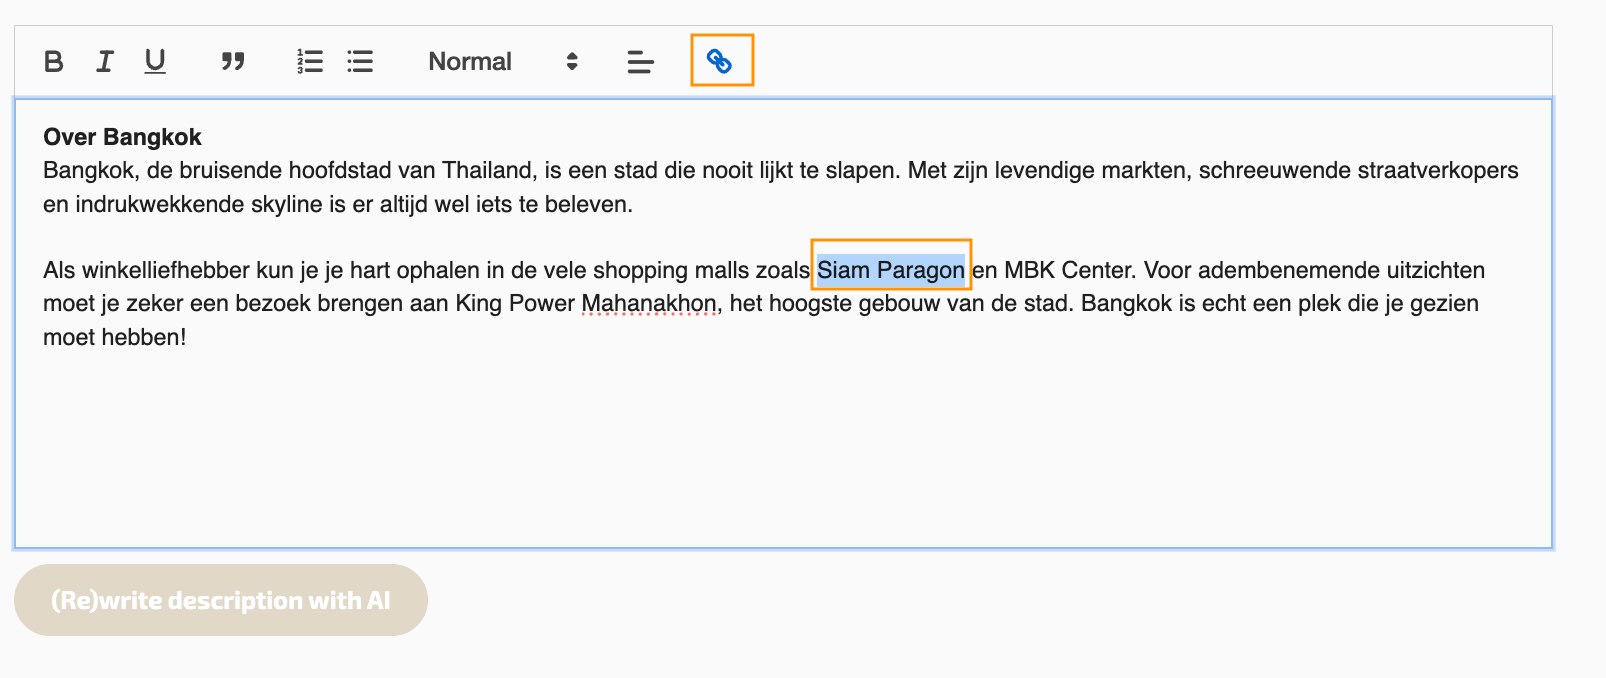Insert a blockquote using the quote icon
Screen dimensions: 1606x678
point(233,62)
